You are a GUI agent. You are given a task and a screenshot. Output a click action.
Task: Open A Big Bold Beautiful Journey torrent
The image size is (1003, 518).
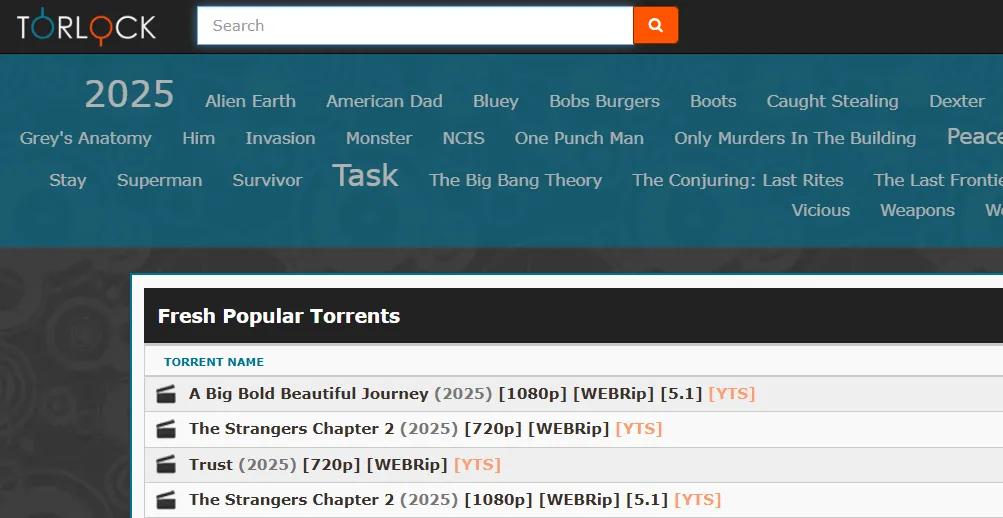[308, 394]
